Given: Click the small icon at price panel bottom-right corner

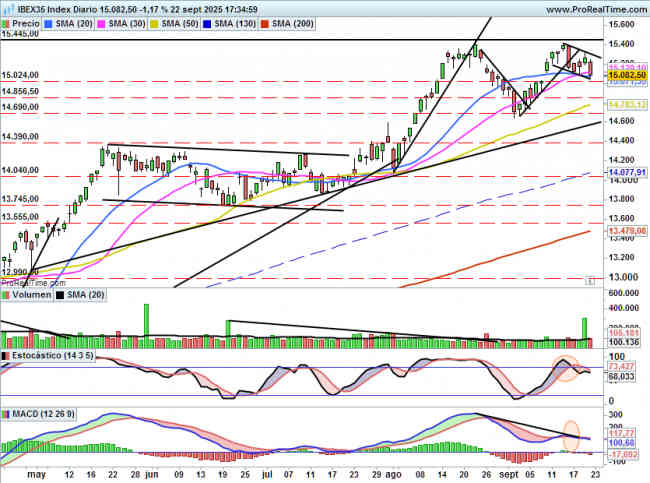Looking at the screenshot, I should tap(590, 282).
